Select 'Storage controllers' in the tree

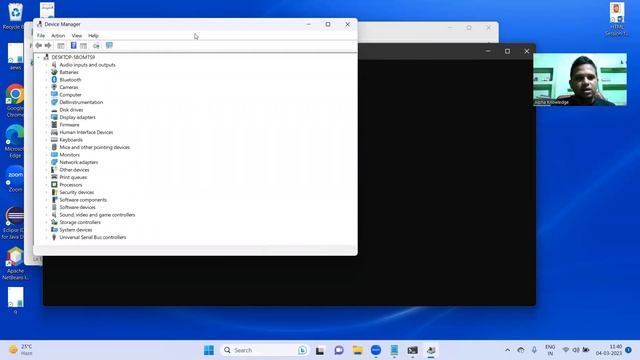point(80,222)
